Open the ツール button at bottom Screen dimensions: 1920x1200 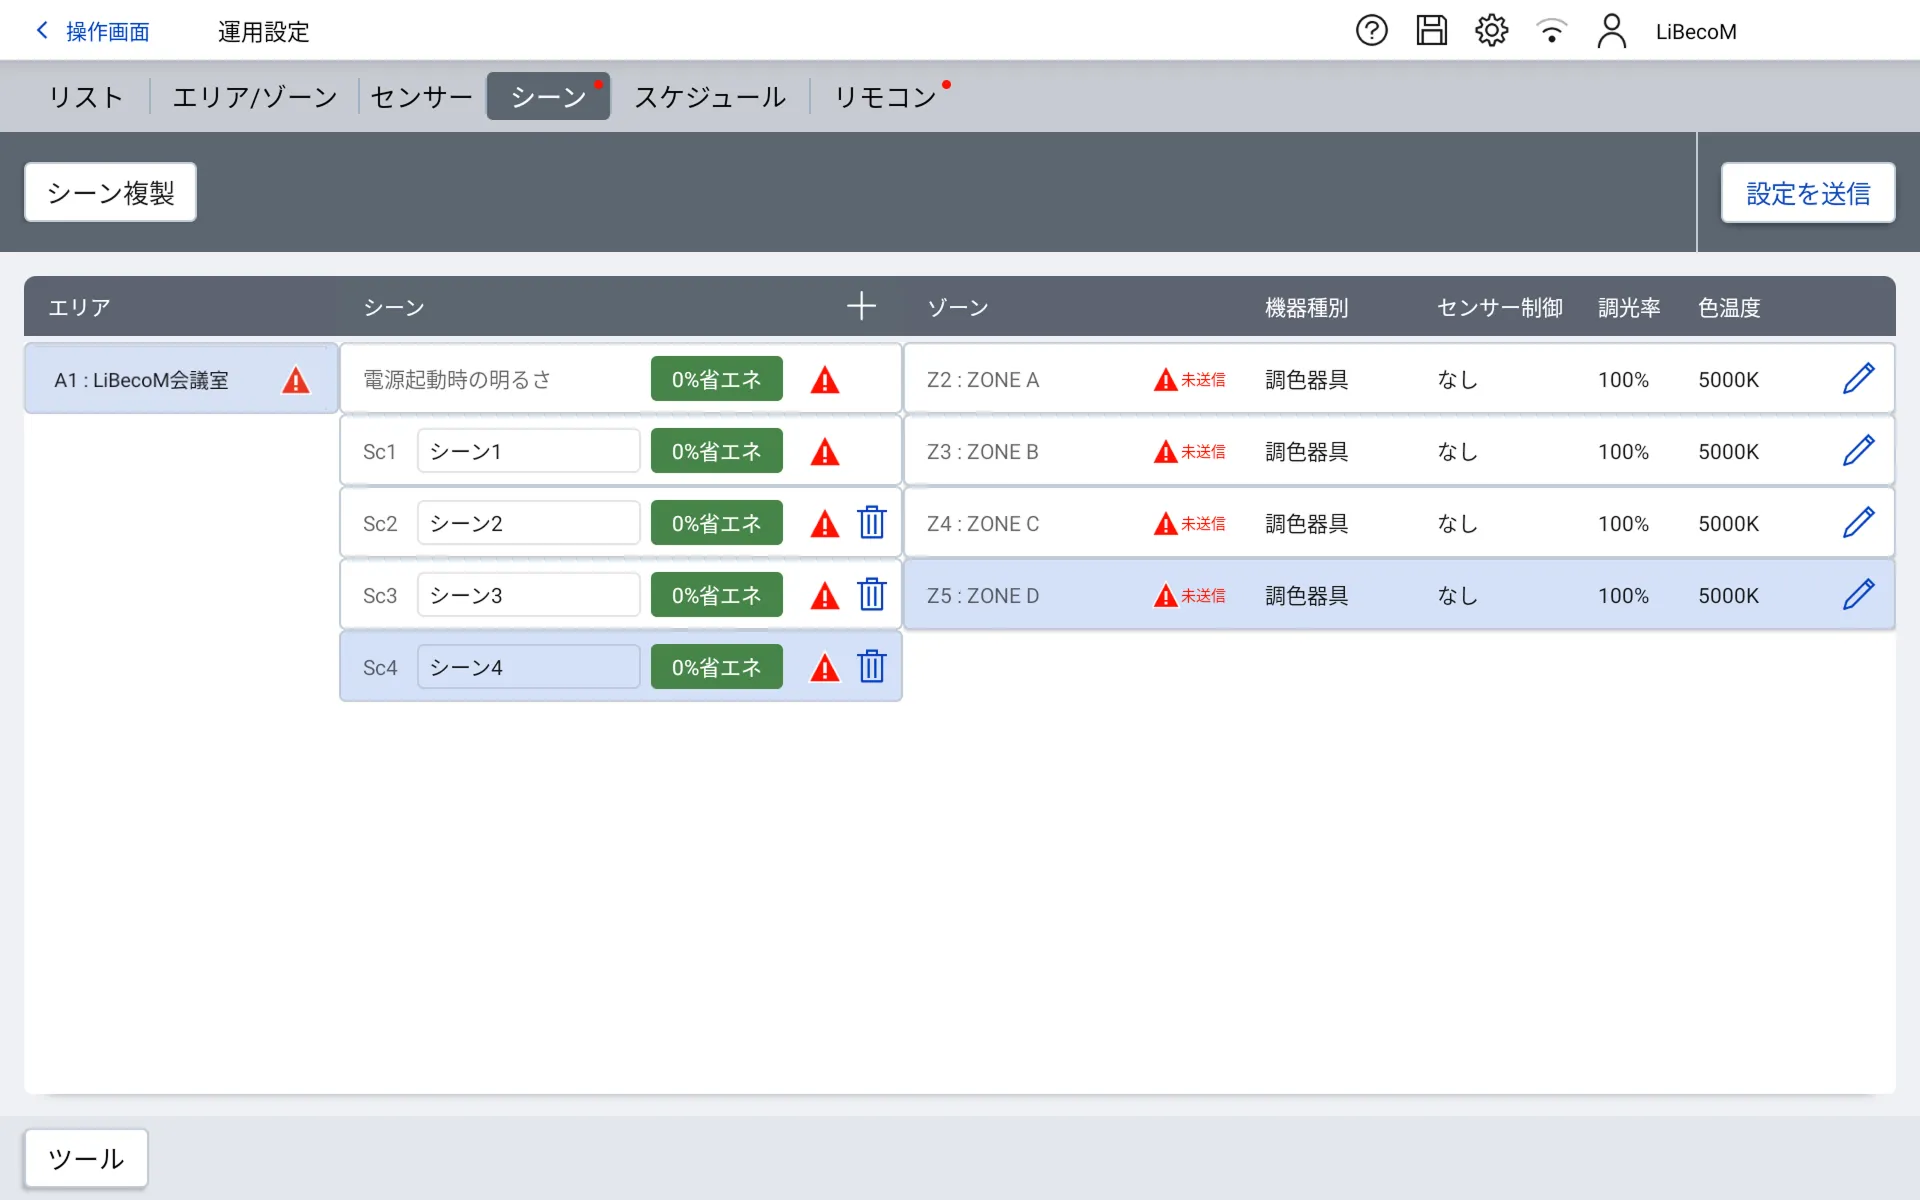pos(86,1158)
